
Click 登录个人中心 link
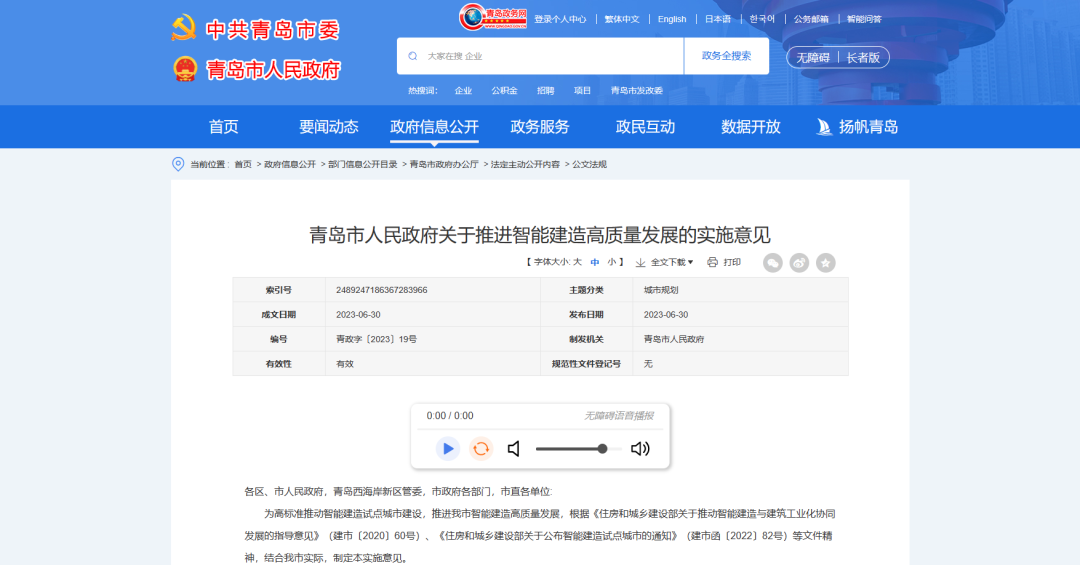(560, 19)
